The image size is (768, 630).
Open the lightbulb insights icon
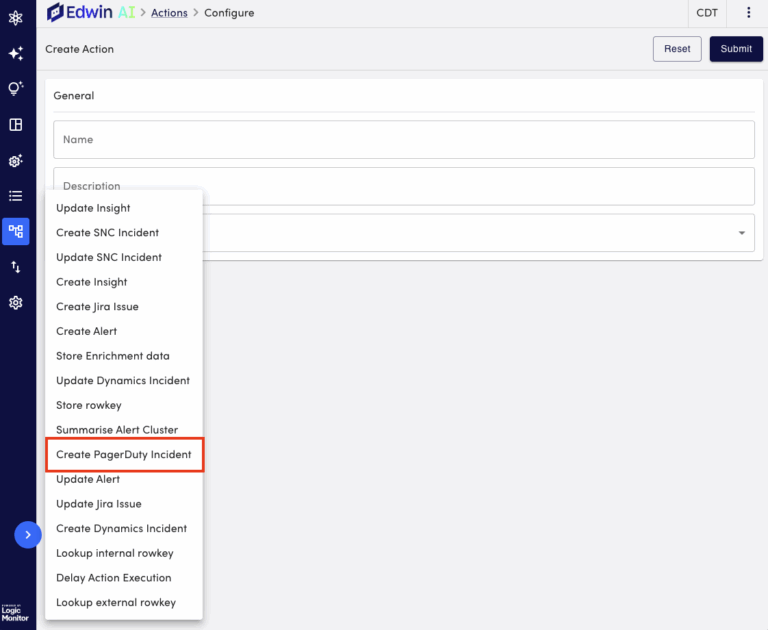tap(16, 89)
